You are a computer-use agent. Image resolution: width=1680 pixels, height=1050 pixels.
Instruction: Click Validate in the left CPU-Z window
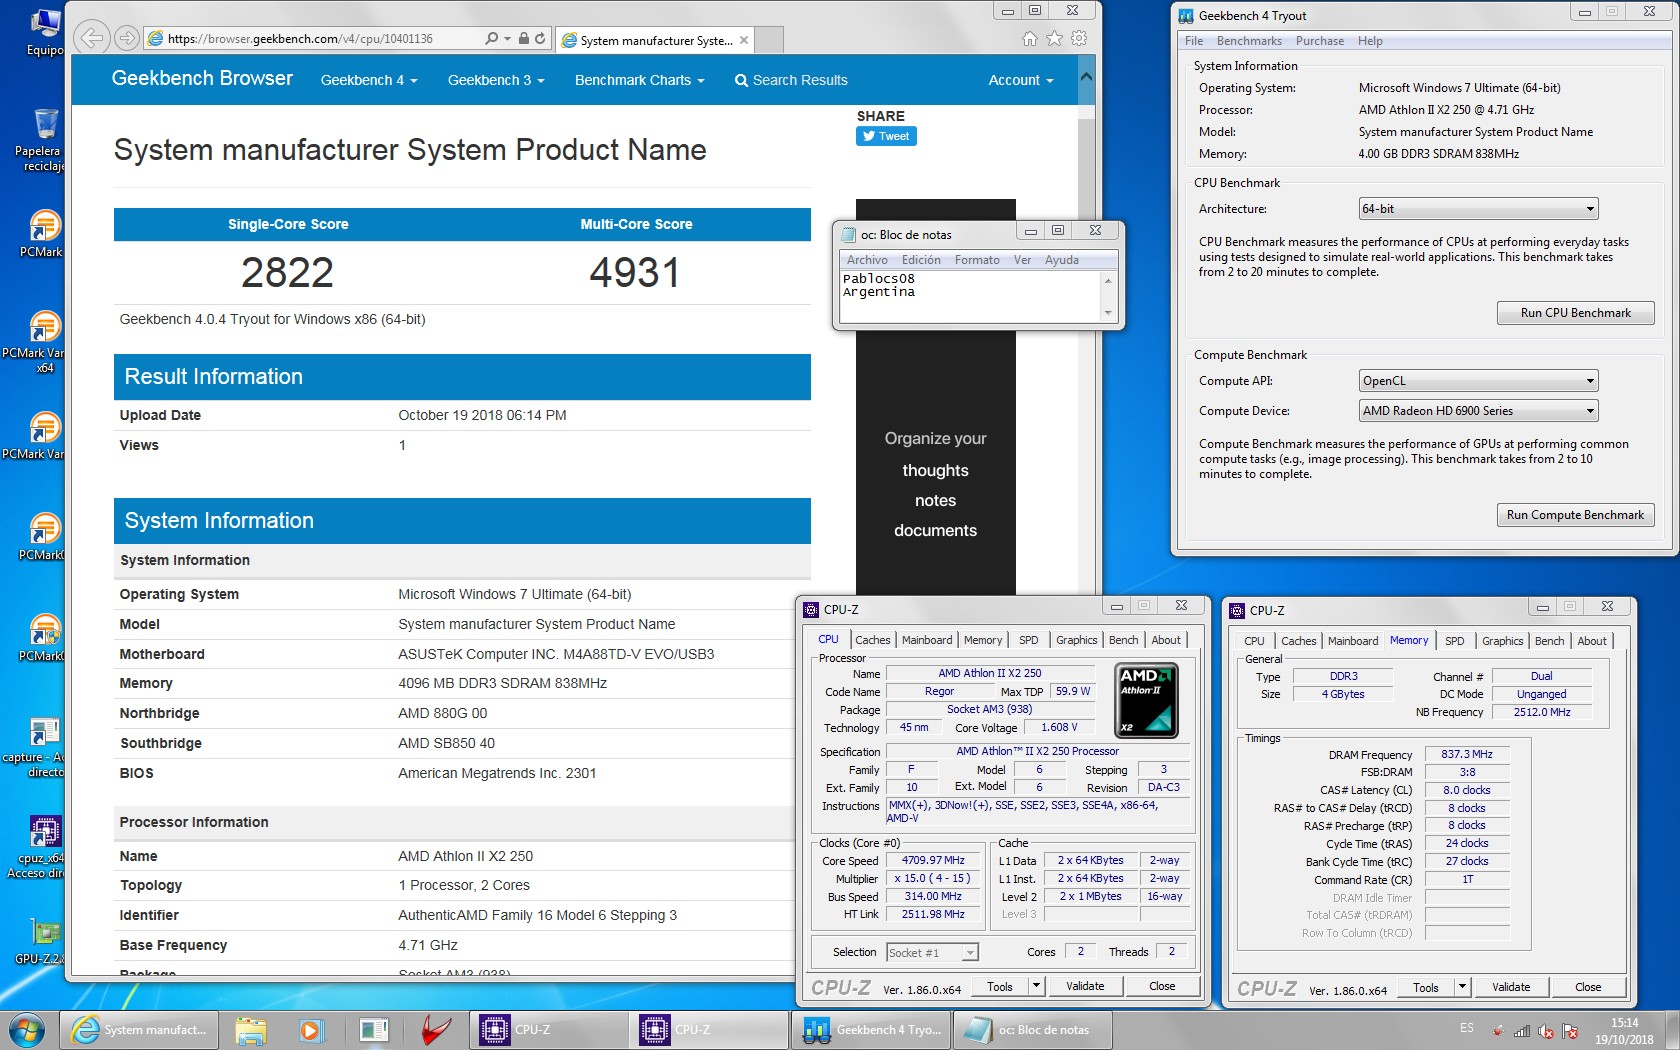point(1085,986)
